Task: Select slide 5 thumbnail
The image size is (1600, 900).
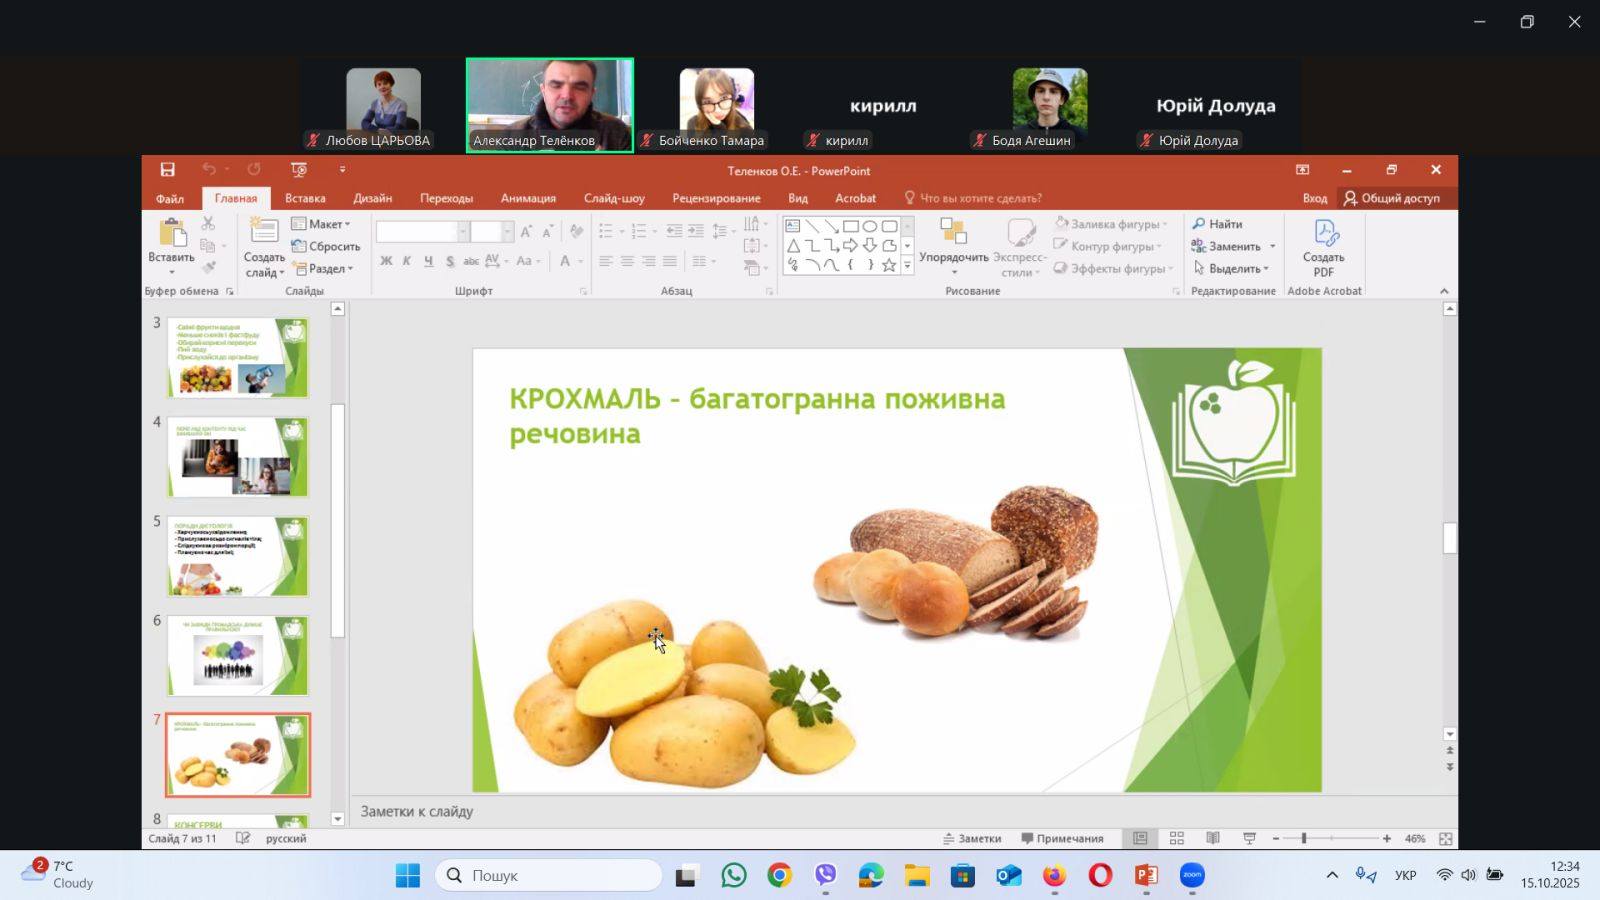Action: (238, 556)
